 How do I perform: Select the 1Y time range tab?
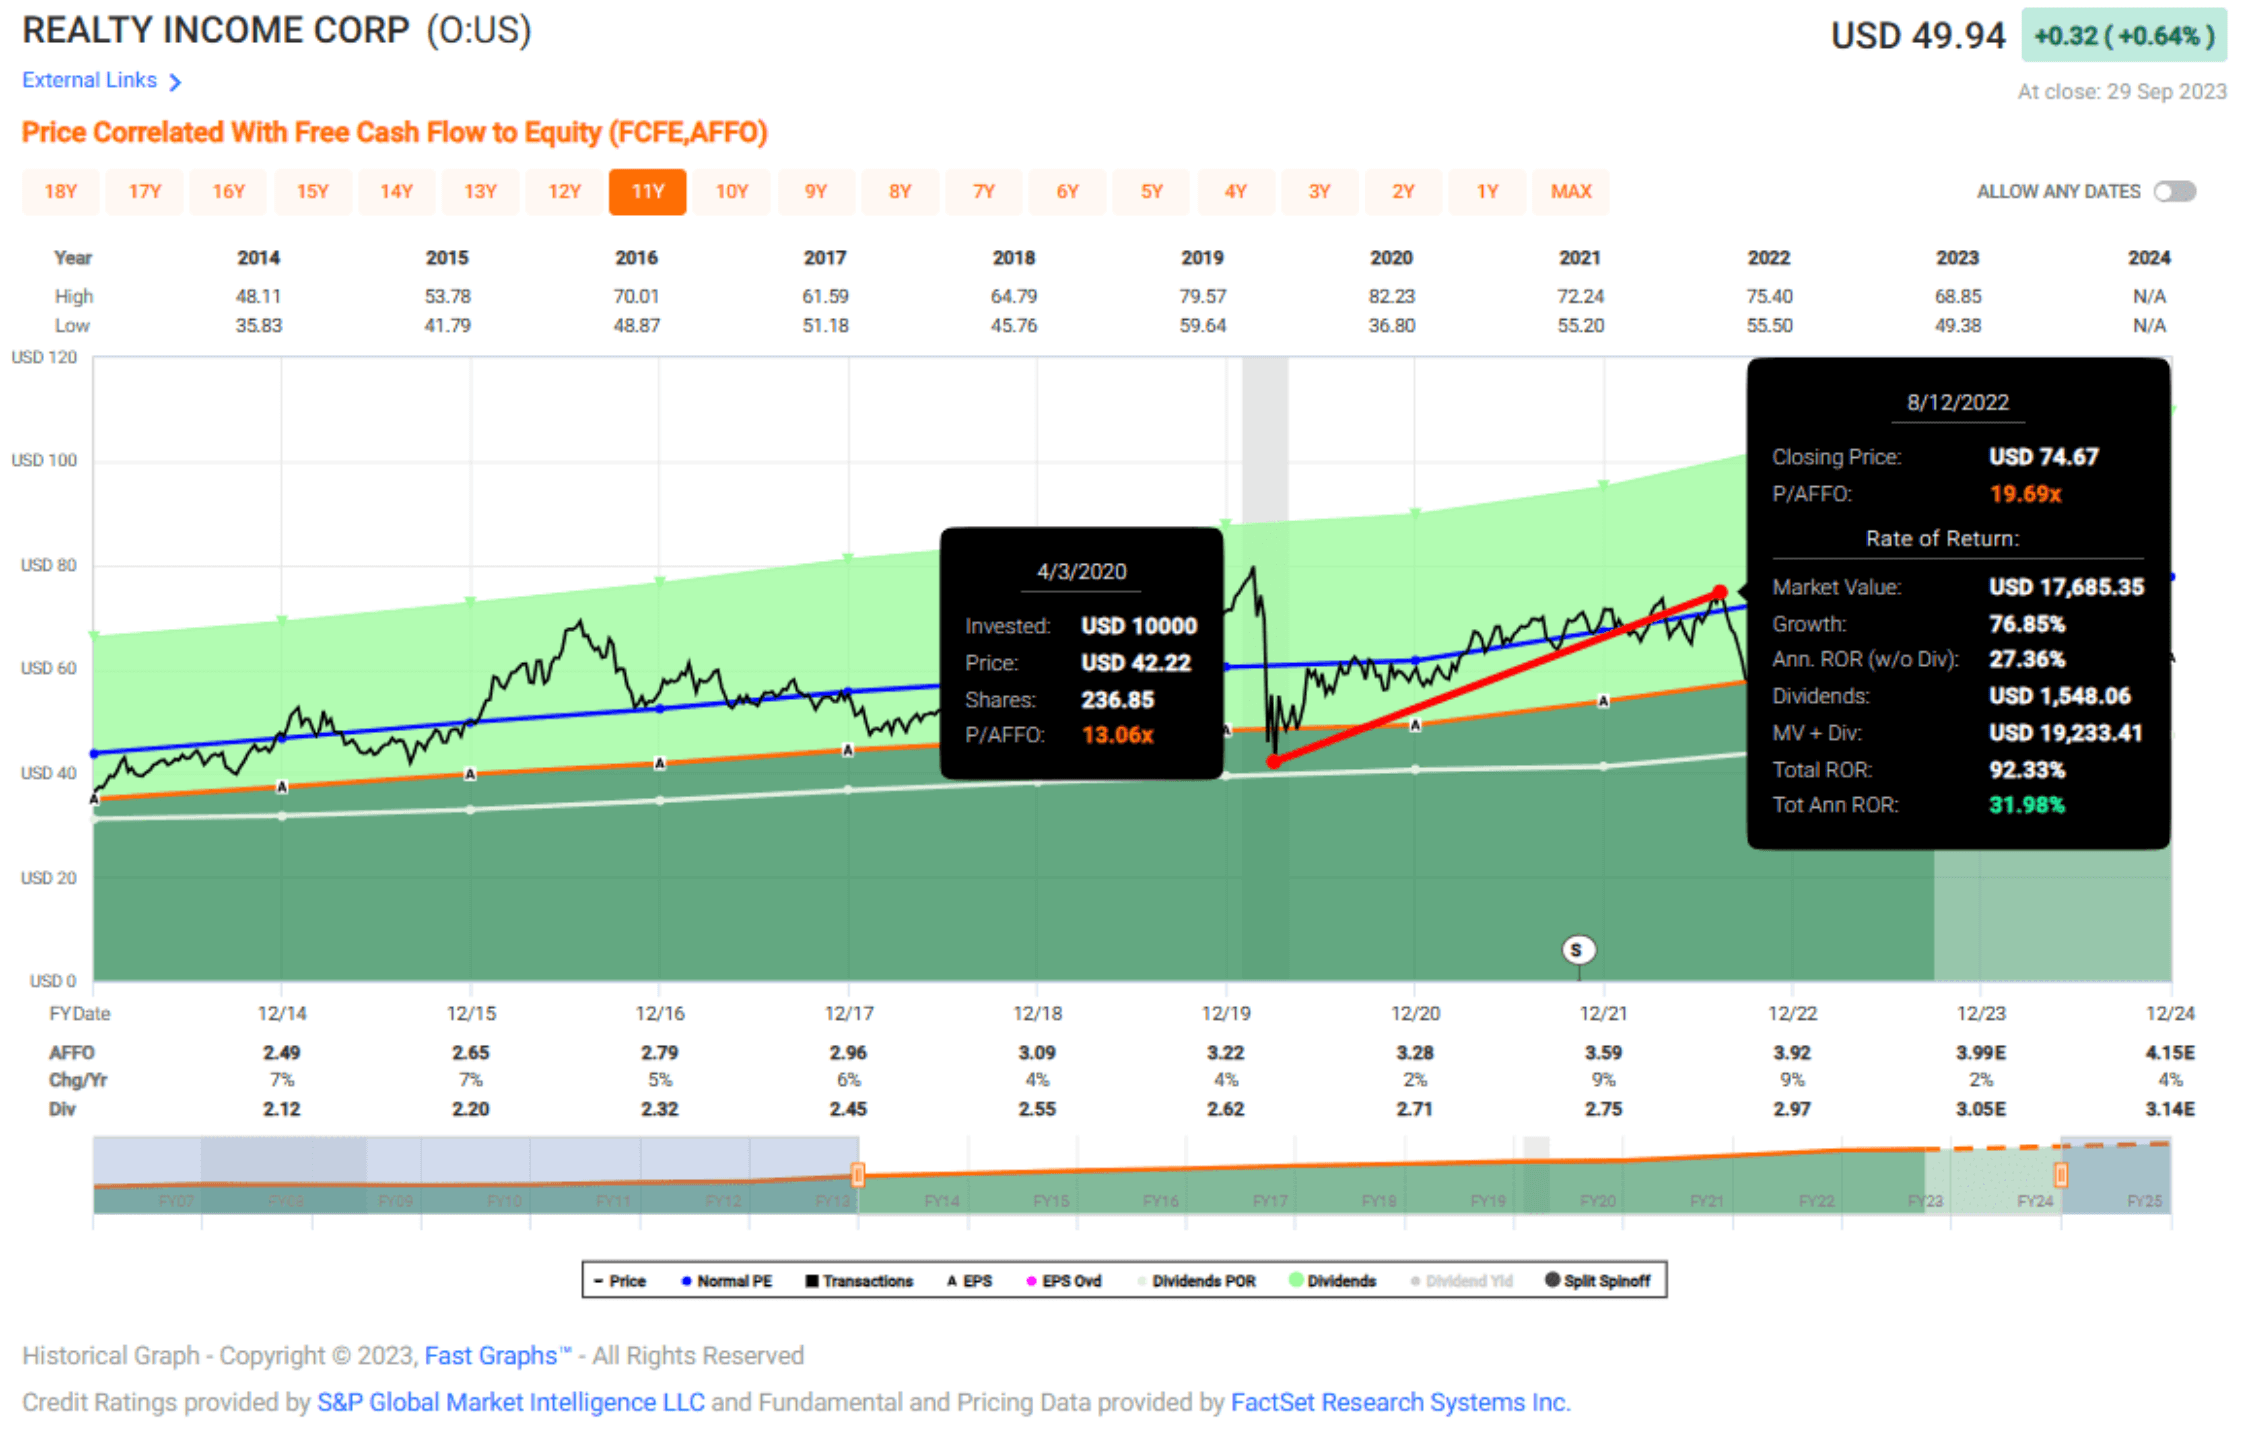click(x=1488, y=191)
